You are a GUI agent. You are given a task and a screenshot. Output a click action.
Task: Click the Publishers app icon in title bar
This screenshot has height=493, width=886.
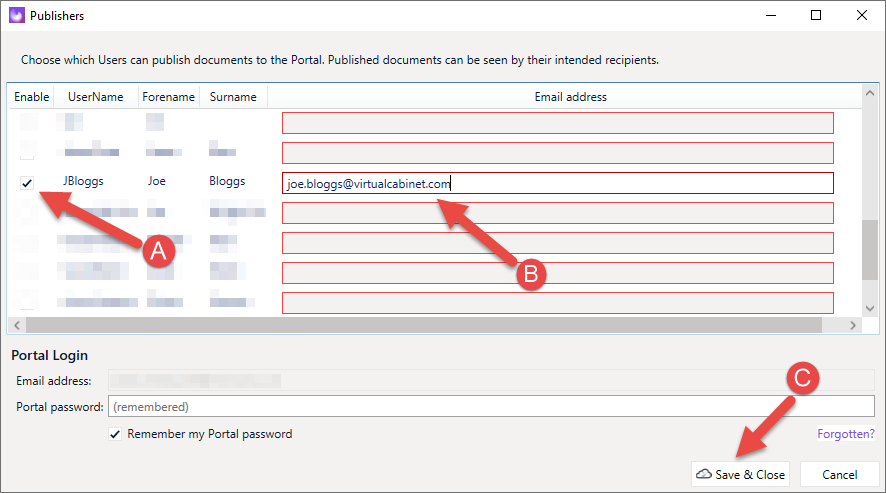17,15
